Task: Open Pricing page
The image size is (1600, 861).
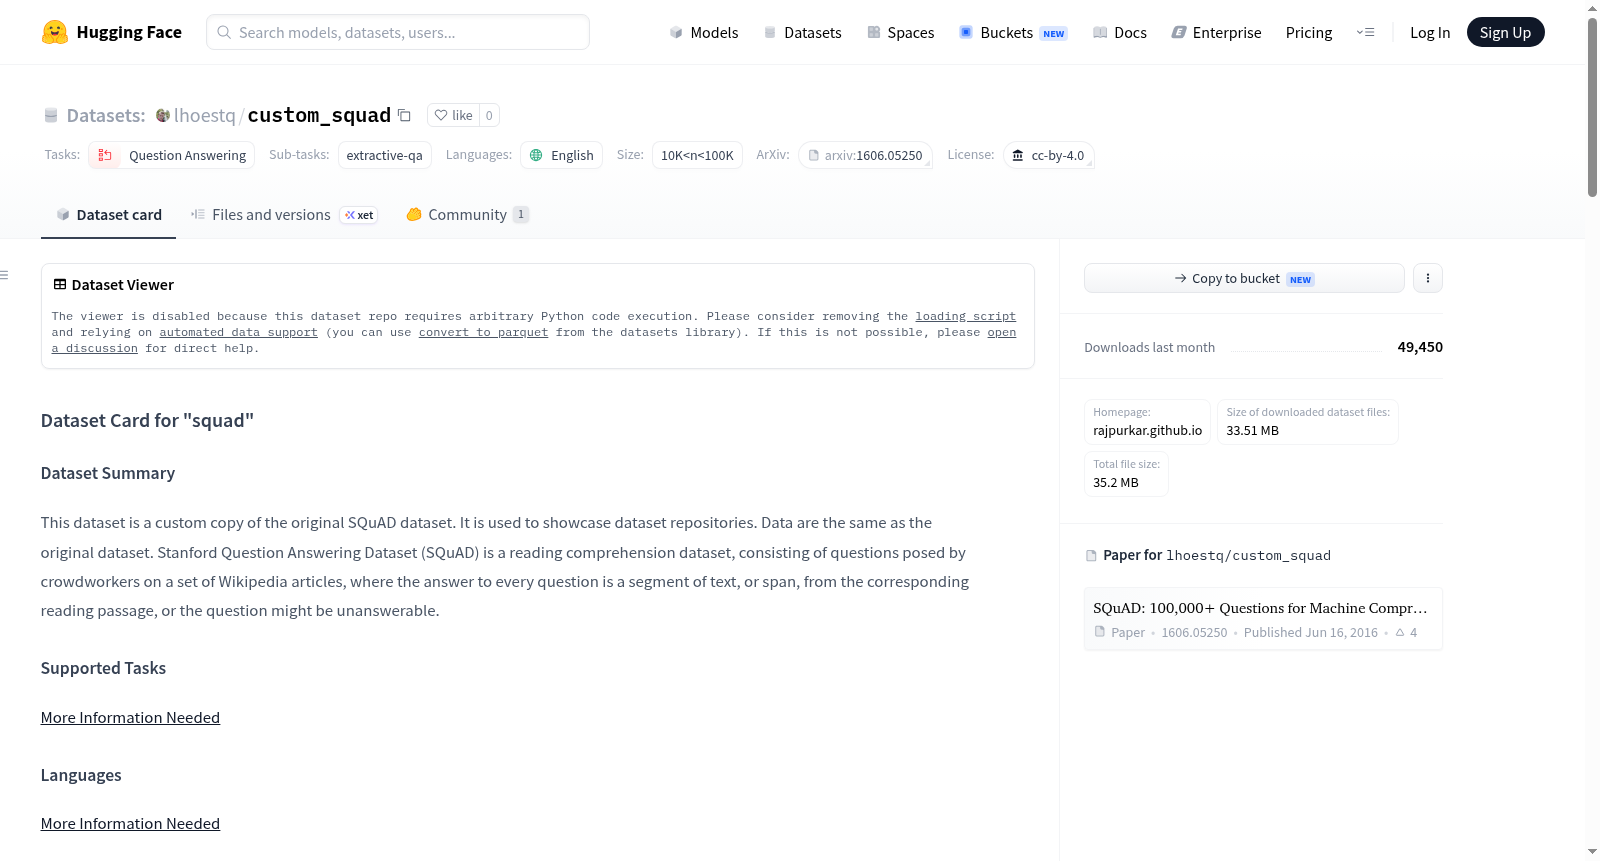Action: [1309, 32]
